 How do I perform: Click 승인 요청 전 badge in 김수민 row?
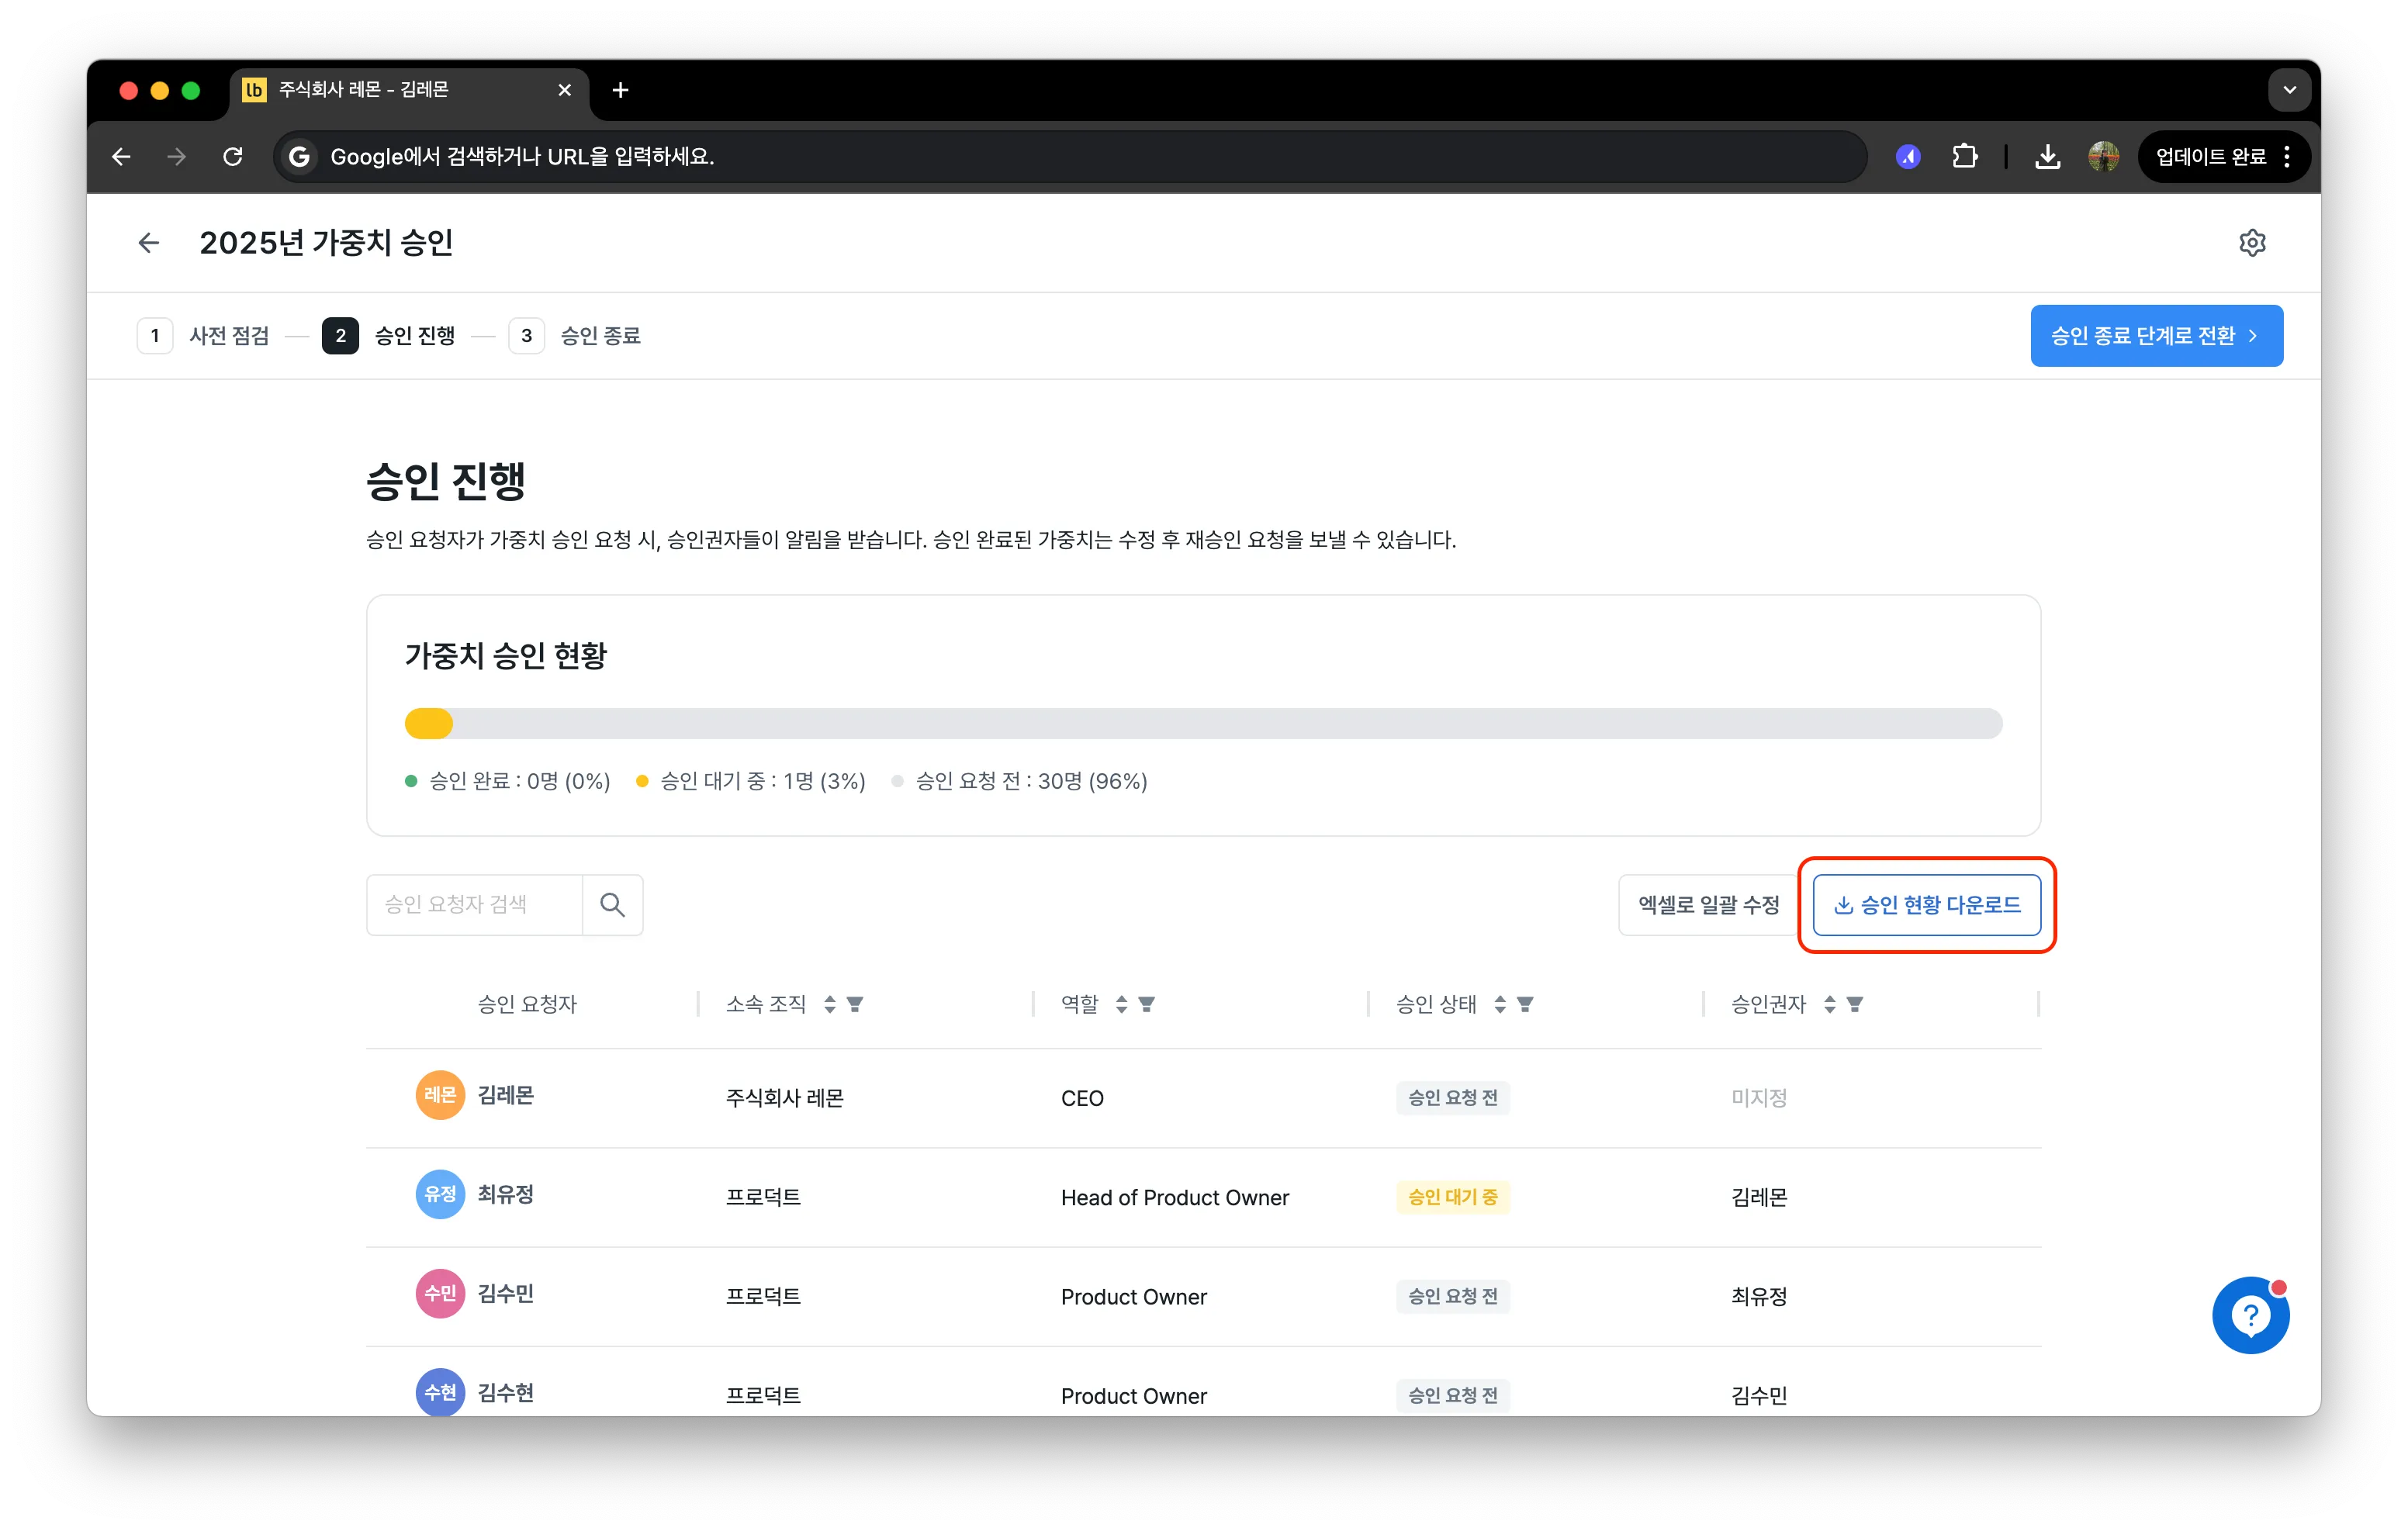[x=1453, y=1296]
